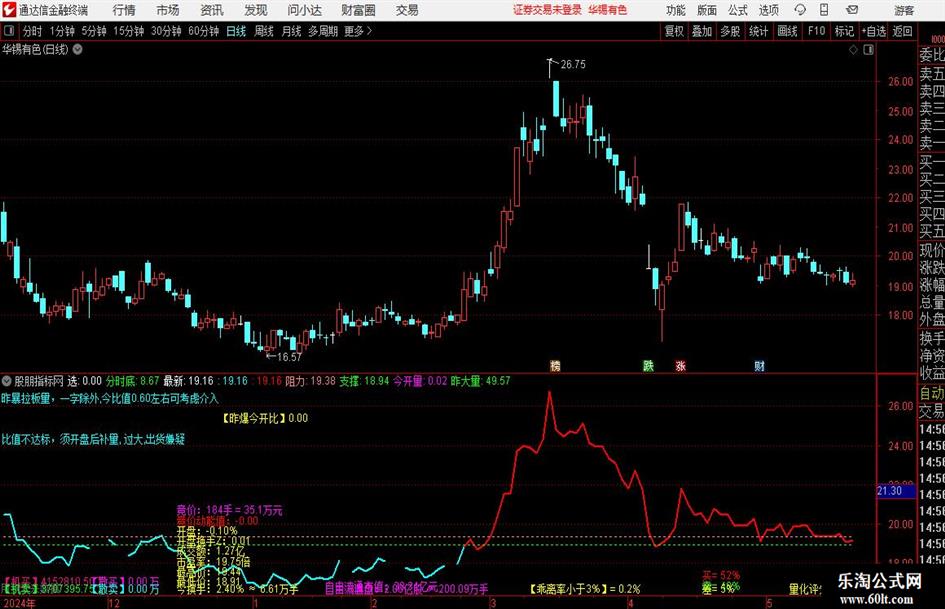Open the F10 company info button
Image resolution: width=945 pixels, height=609 pixels.
pos(816,31)
